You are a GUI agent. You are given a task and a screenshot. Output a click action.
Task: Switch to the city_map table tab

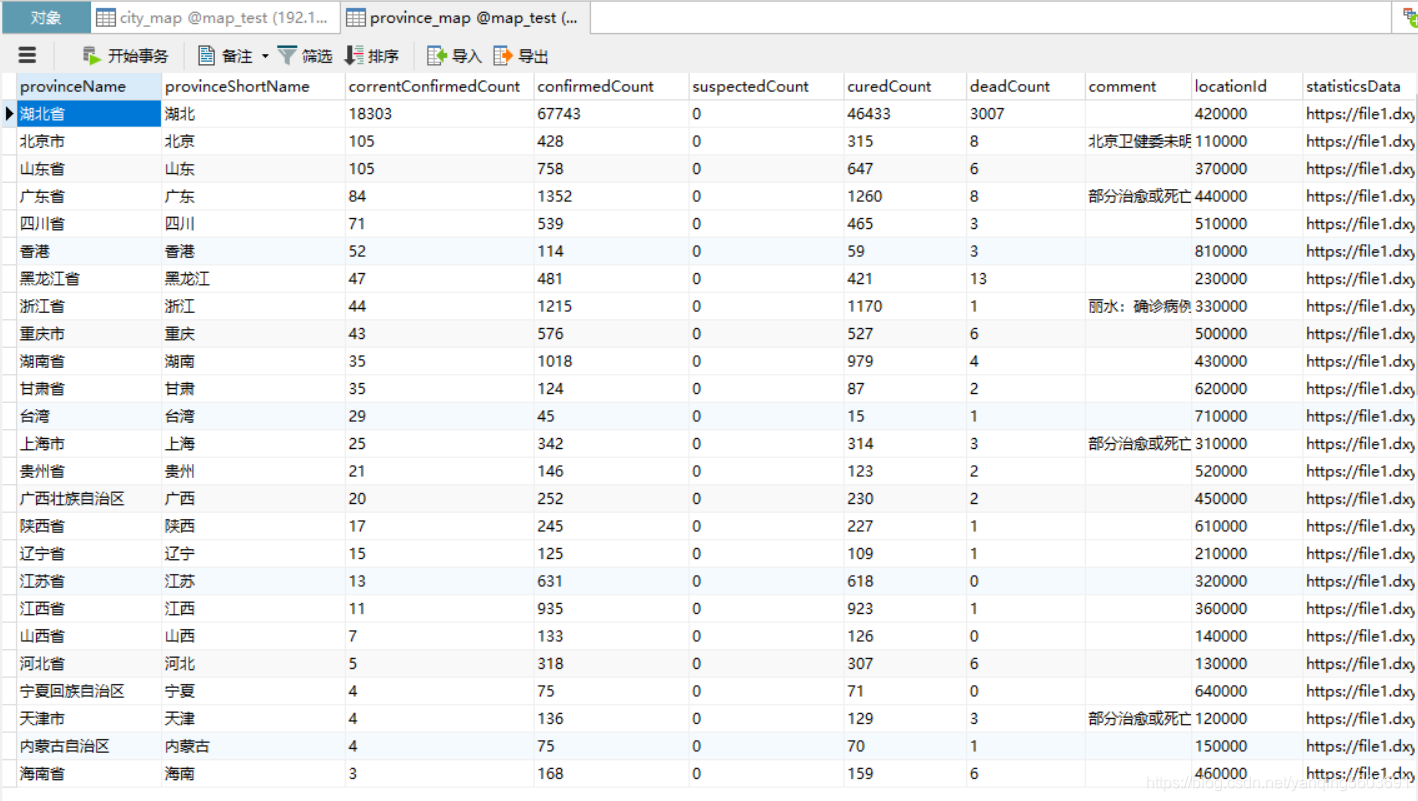215,17
